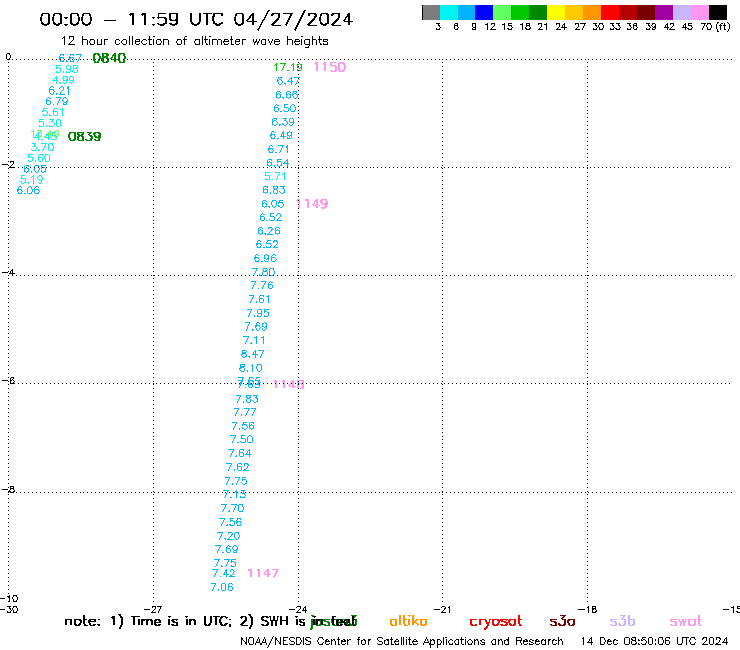This screenshot has height=650, width=740.
Task: Pick the dark blue swatch in the color scale
Action: click(484, 12)
